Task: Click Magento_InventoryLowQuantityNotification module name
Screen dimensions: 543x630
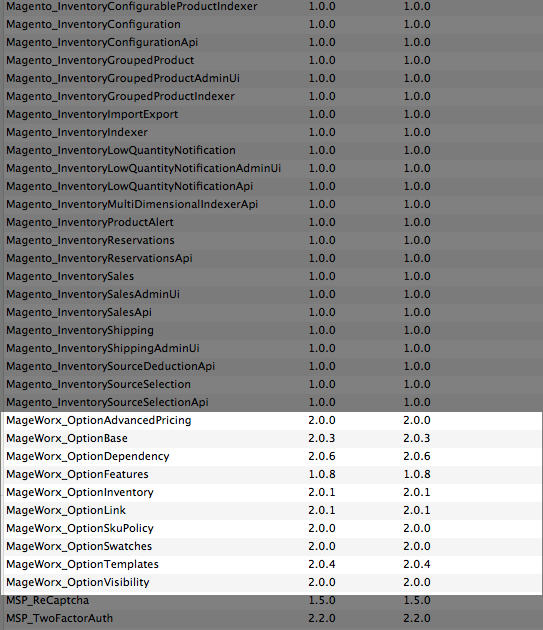Action: click(121, 151)
